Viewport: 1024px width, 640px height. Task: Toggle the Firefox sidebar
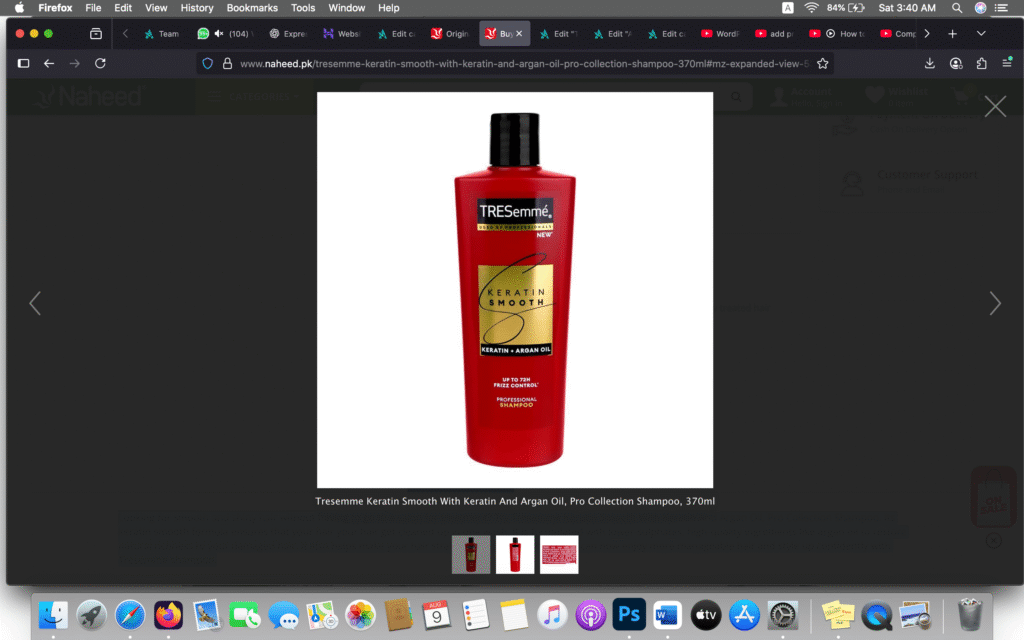(x=24, y=63)
